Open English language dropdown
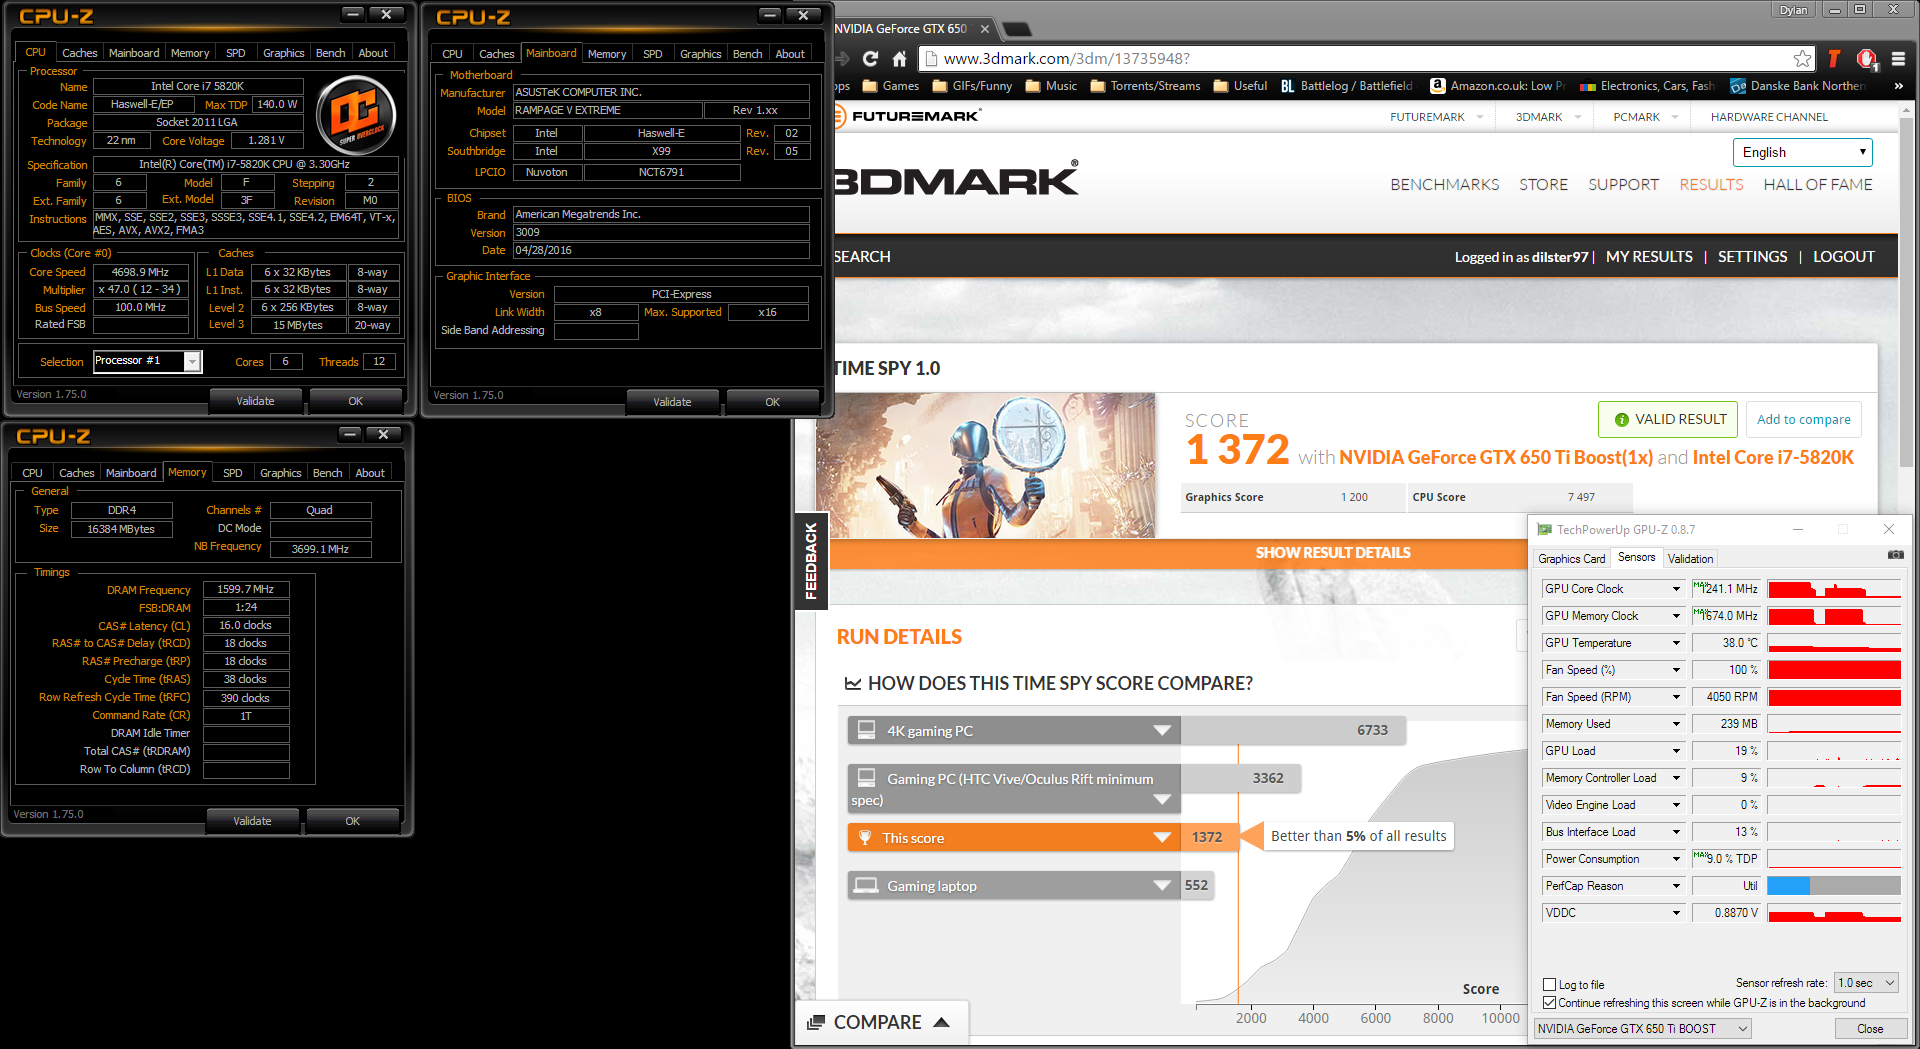The height and width of the screenshot is (1049, 1920). [1802, 152]
